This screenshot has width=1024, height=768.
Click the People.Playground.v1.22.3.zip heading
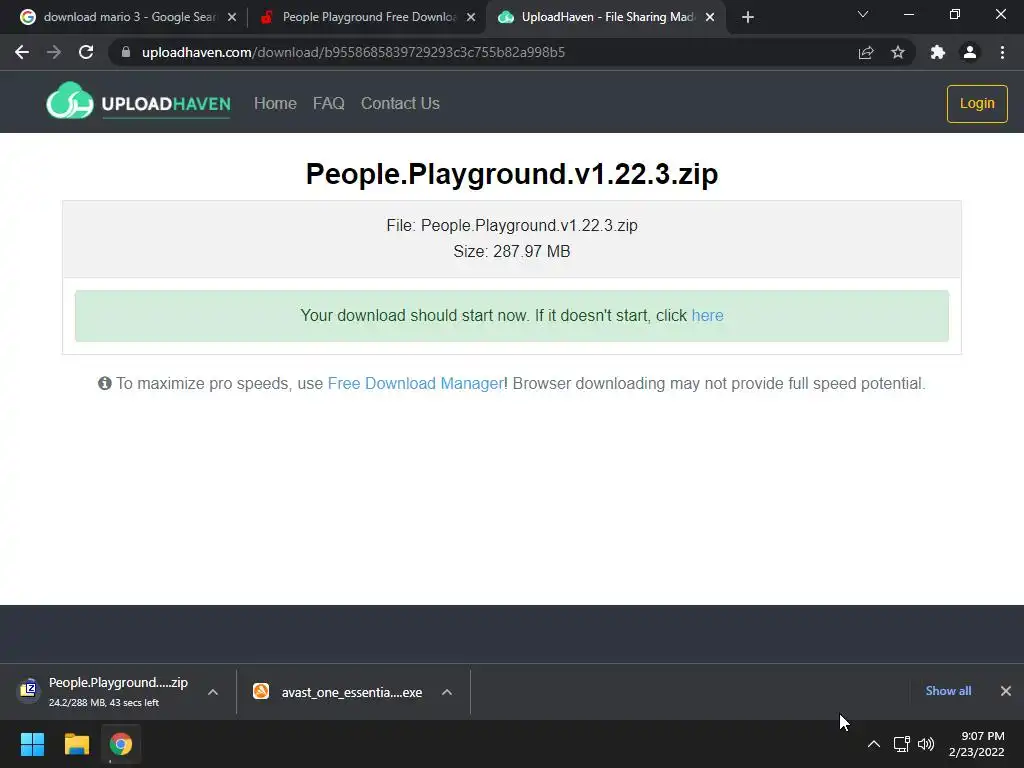(512, 174)
